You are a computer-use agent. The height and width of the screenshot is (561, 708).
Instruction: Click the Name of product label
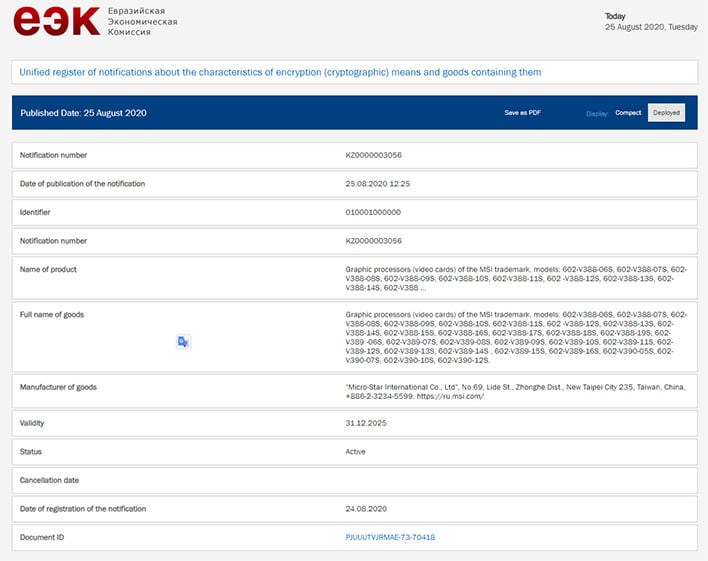[x=48, y=269]
